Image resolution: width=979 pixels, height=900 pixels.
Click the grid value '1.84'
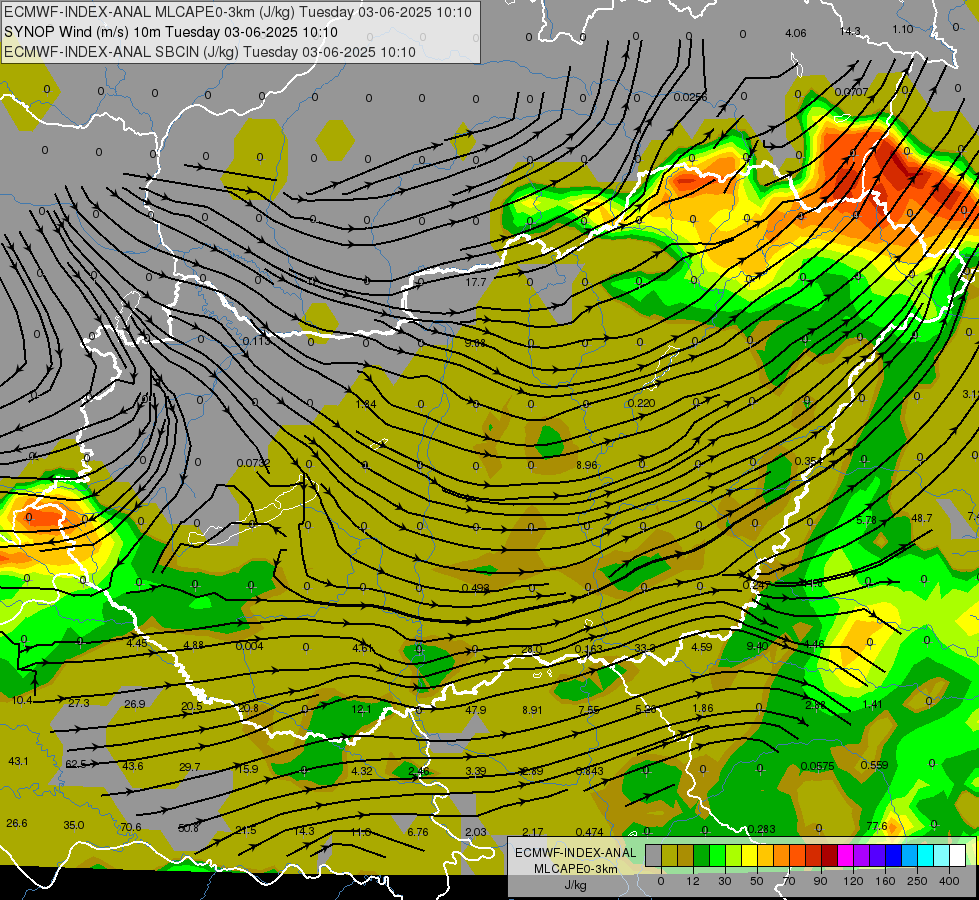(366, 404)
